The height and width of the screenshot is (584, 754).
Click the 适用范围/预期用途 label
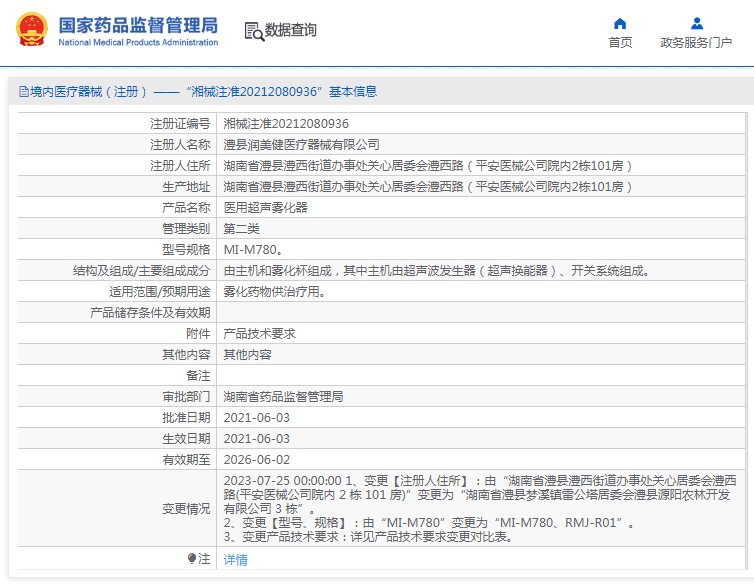160,292
